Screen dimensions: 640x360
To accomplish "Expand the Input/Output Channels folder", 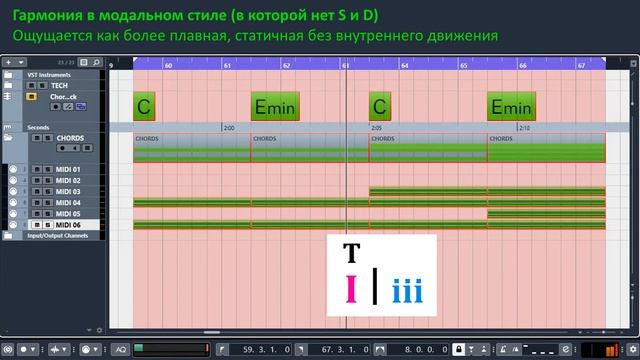I will click(x=8, y=236).
